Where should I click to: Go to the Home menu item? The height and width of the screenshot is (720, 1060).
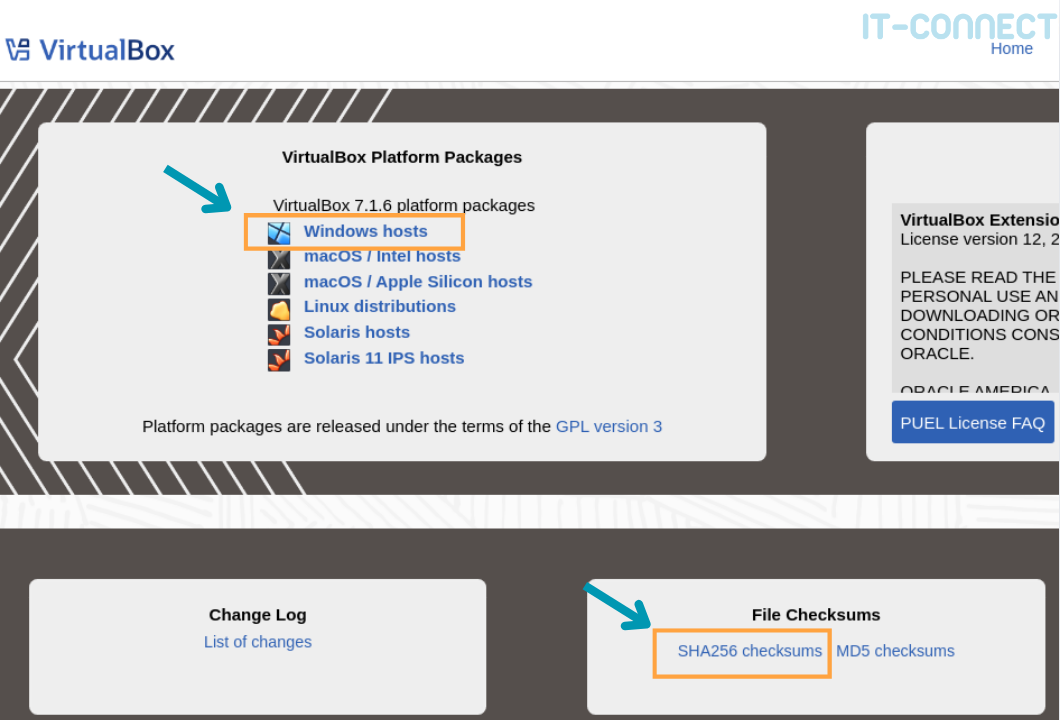click(1011, 49)
